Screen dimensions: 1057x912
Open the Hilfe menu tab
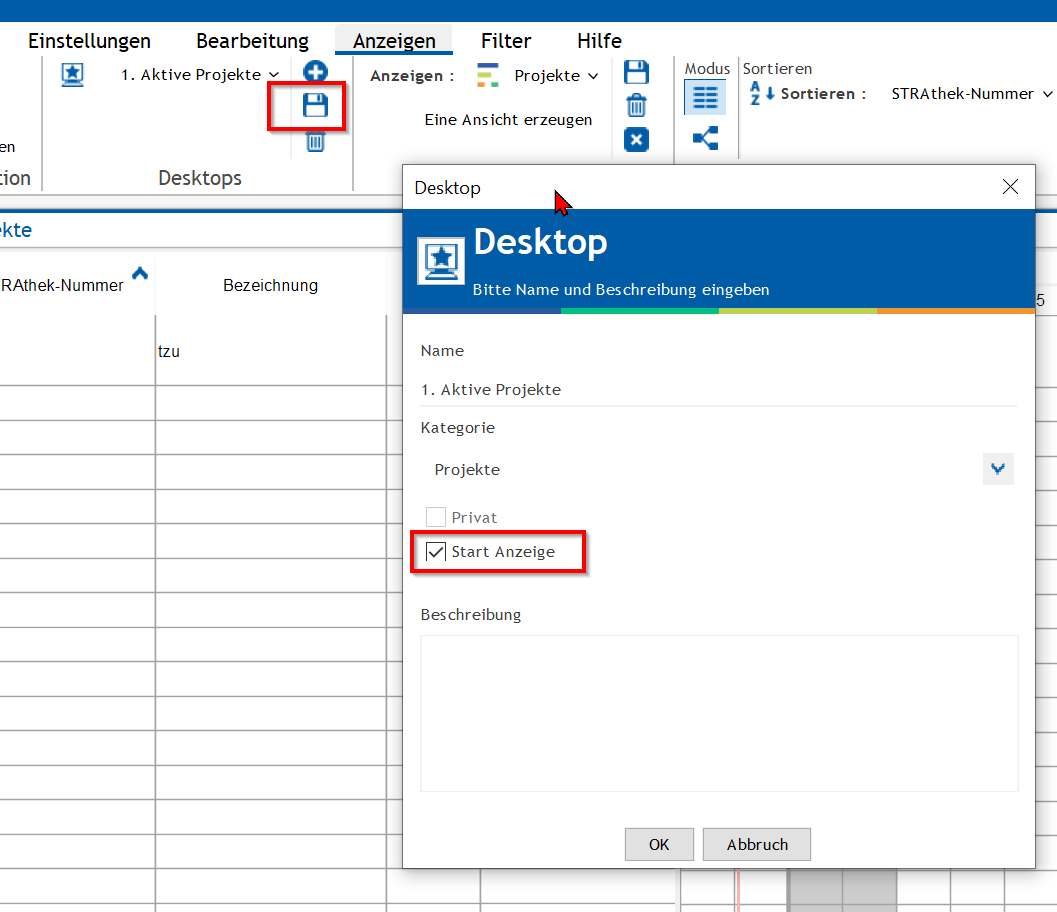point(599,40)
